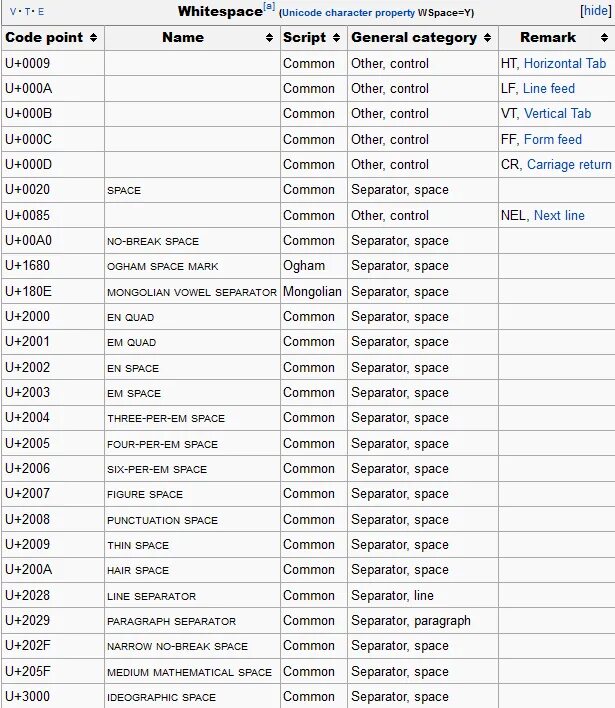Select the U+200A code point cell

click(53, 570)
